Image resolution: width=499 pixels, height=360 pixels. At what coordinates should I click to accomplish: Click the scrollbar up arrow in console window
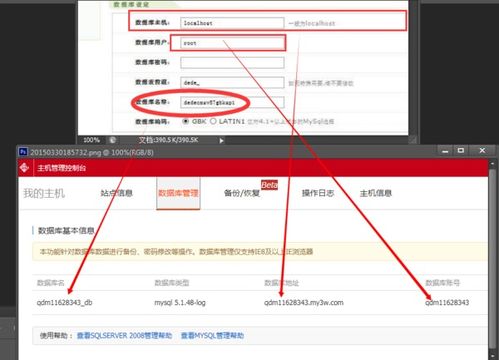(x=492, y=164)
